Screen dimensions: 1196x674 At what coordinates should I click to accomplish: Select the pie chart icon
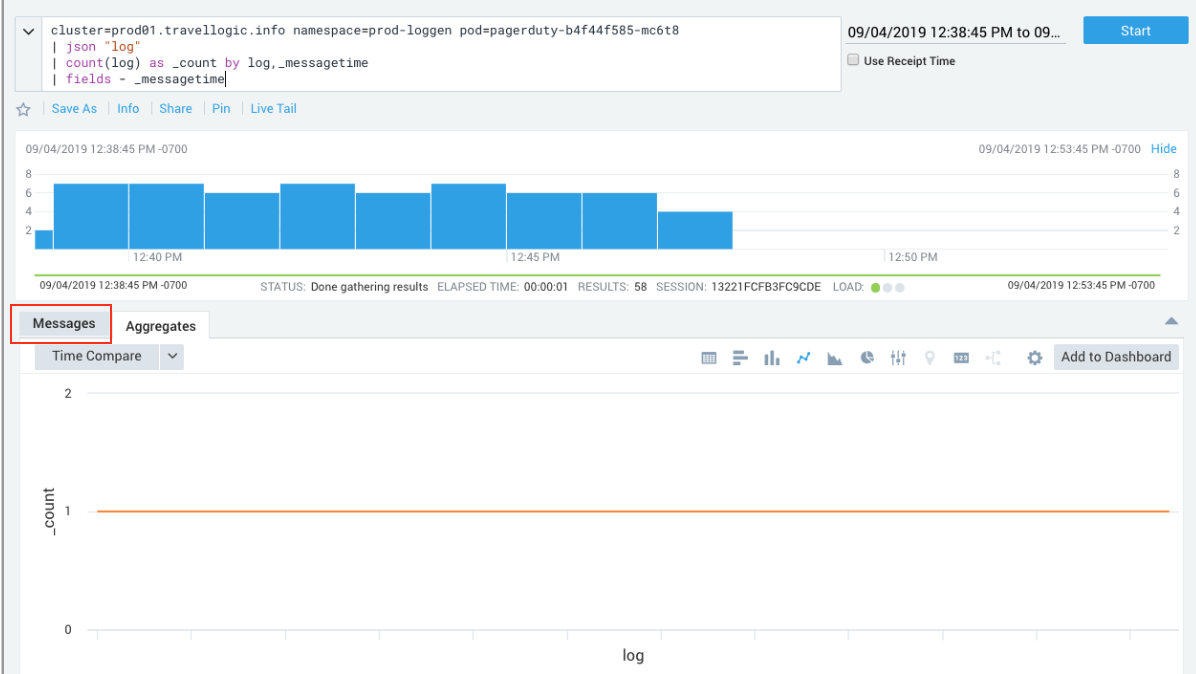867,358
